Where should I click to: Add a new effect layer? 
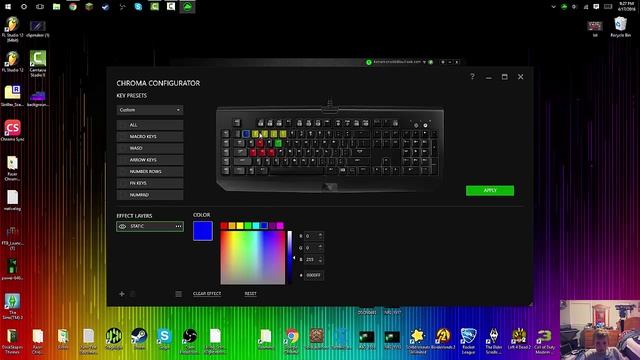click(122, 293)
